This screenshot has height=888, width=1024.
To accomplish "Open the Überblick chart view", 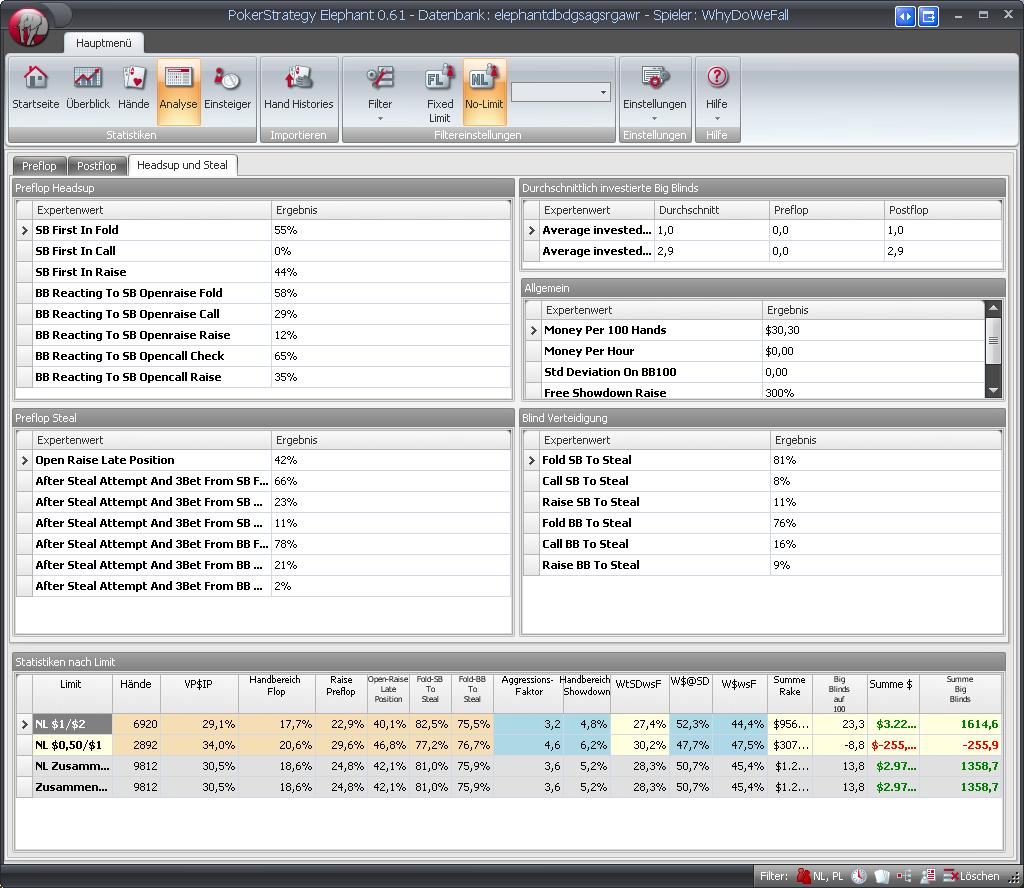I will click(x=88, y=88).
